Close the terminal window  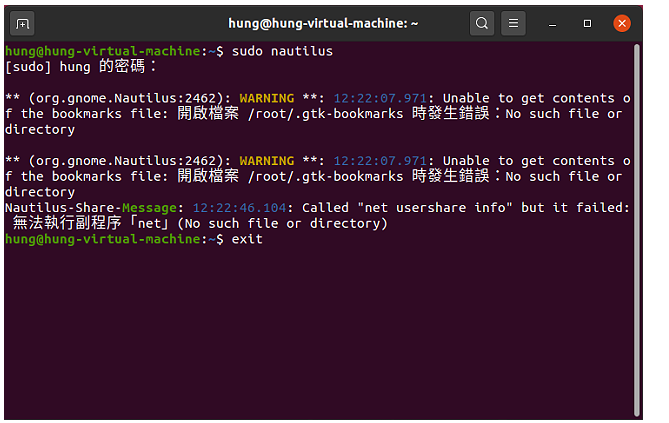622,23
